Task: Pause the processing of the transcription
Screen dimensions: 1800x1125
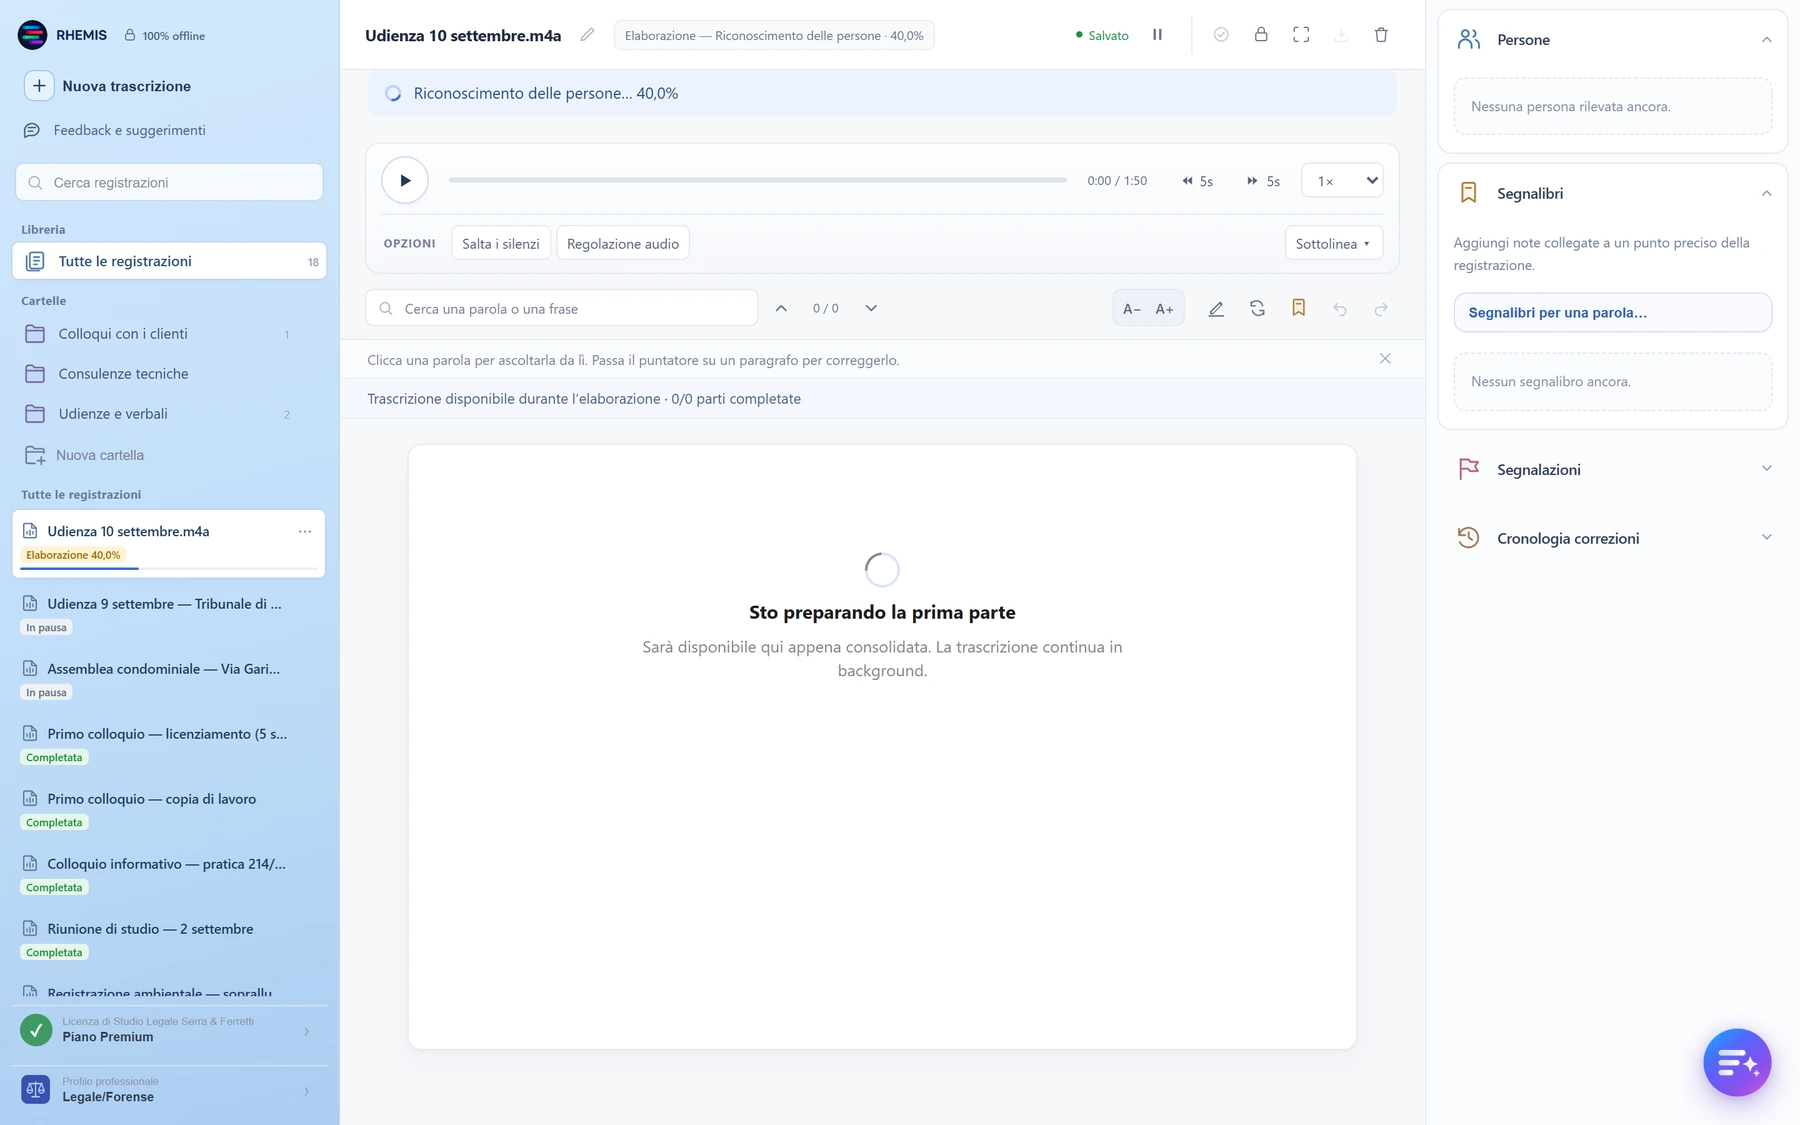Action: coord(1157,35)
